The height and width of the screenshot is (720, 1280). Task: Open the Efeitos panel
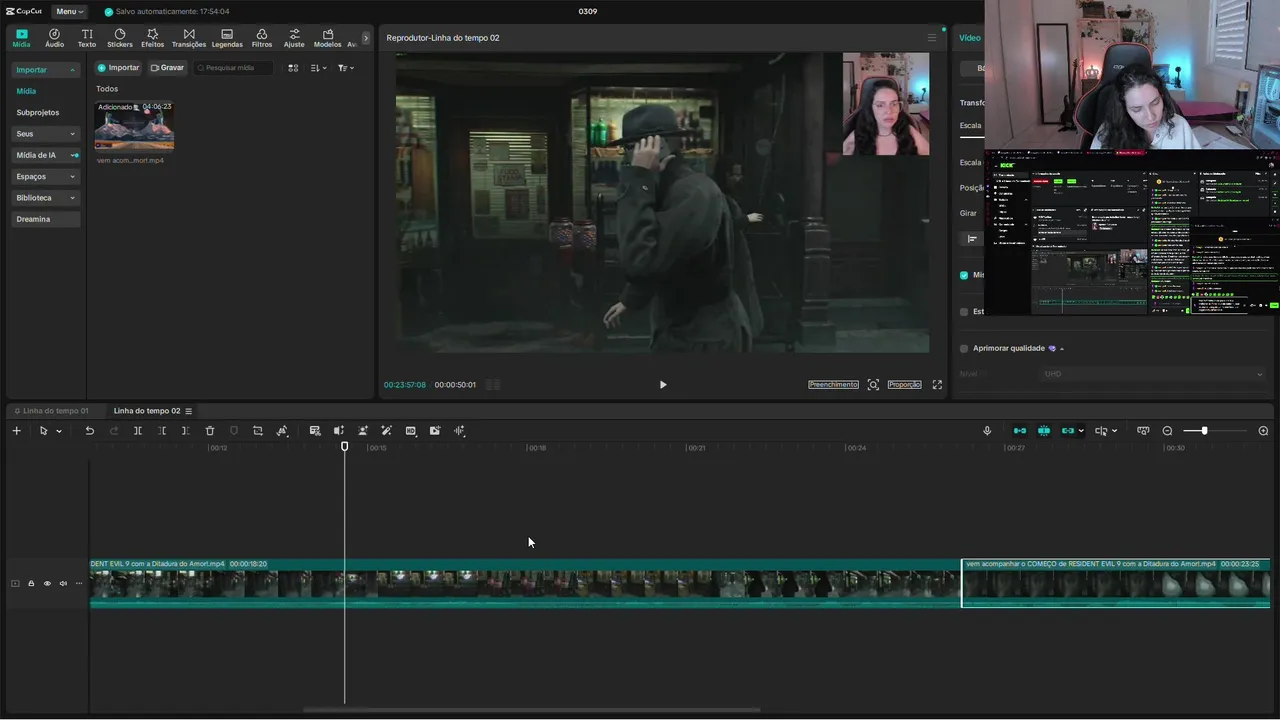(152, 38)
